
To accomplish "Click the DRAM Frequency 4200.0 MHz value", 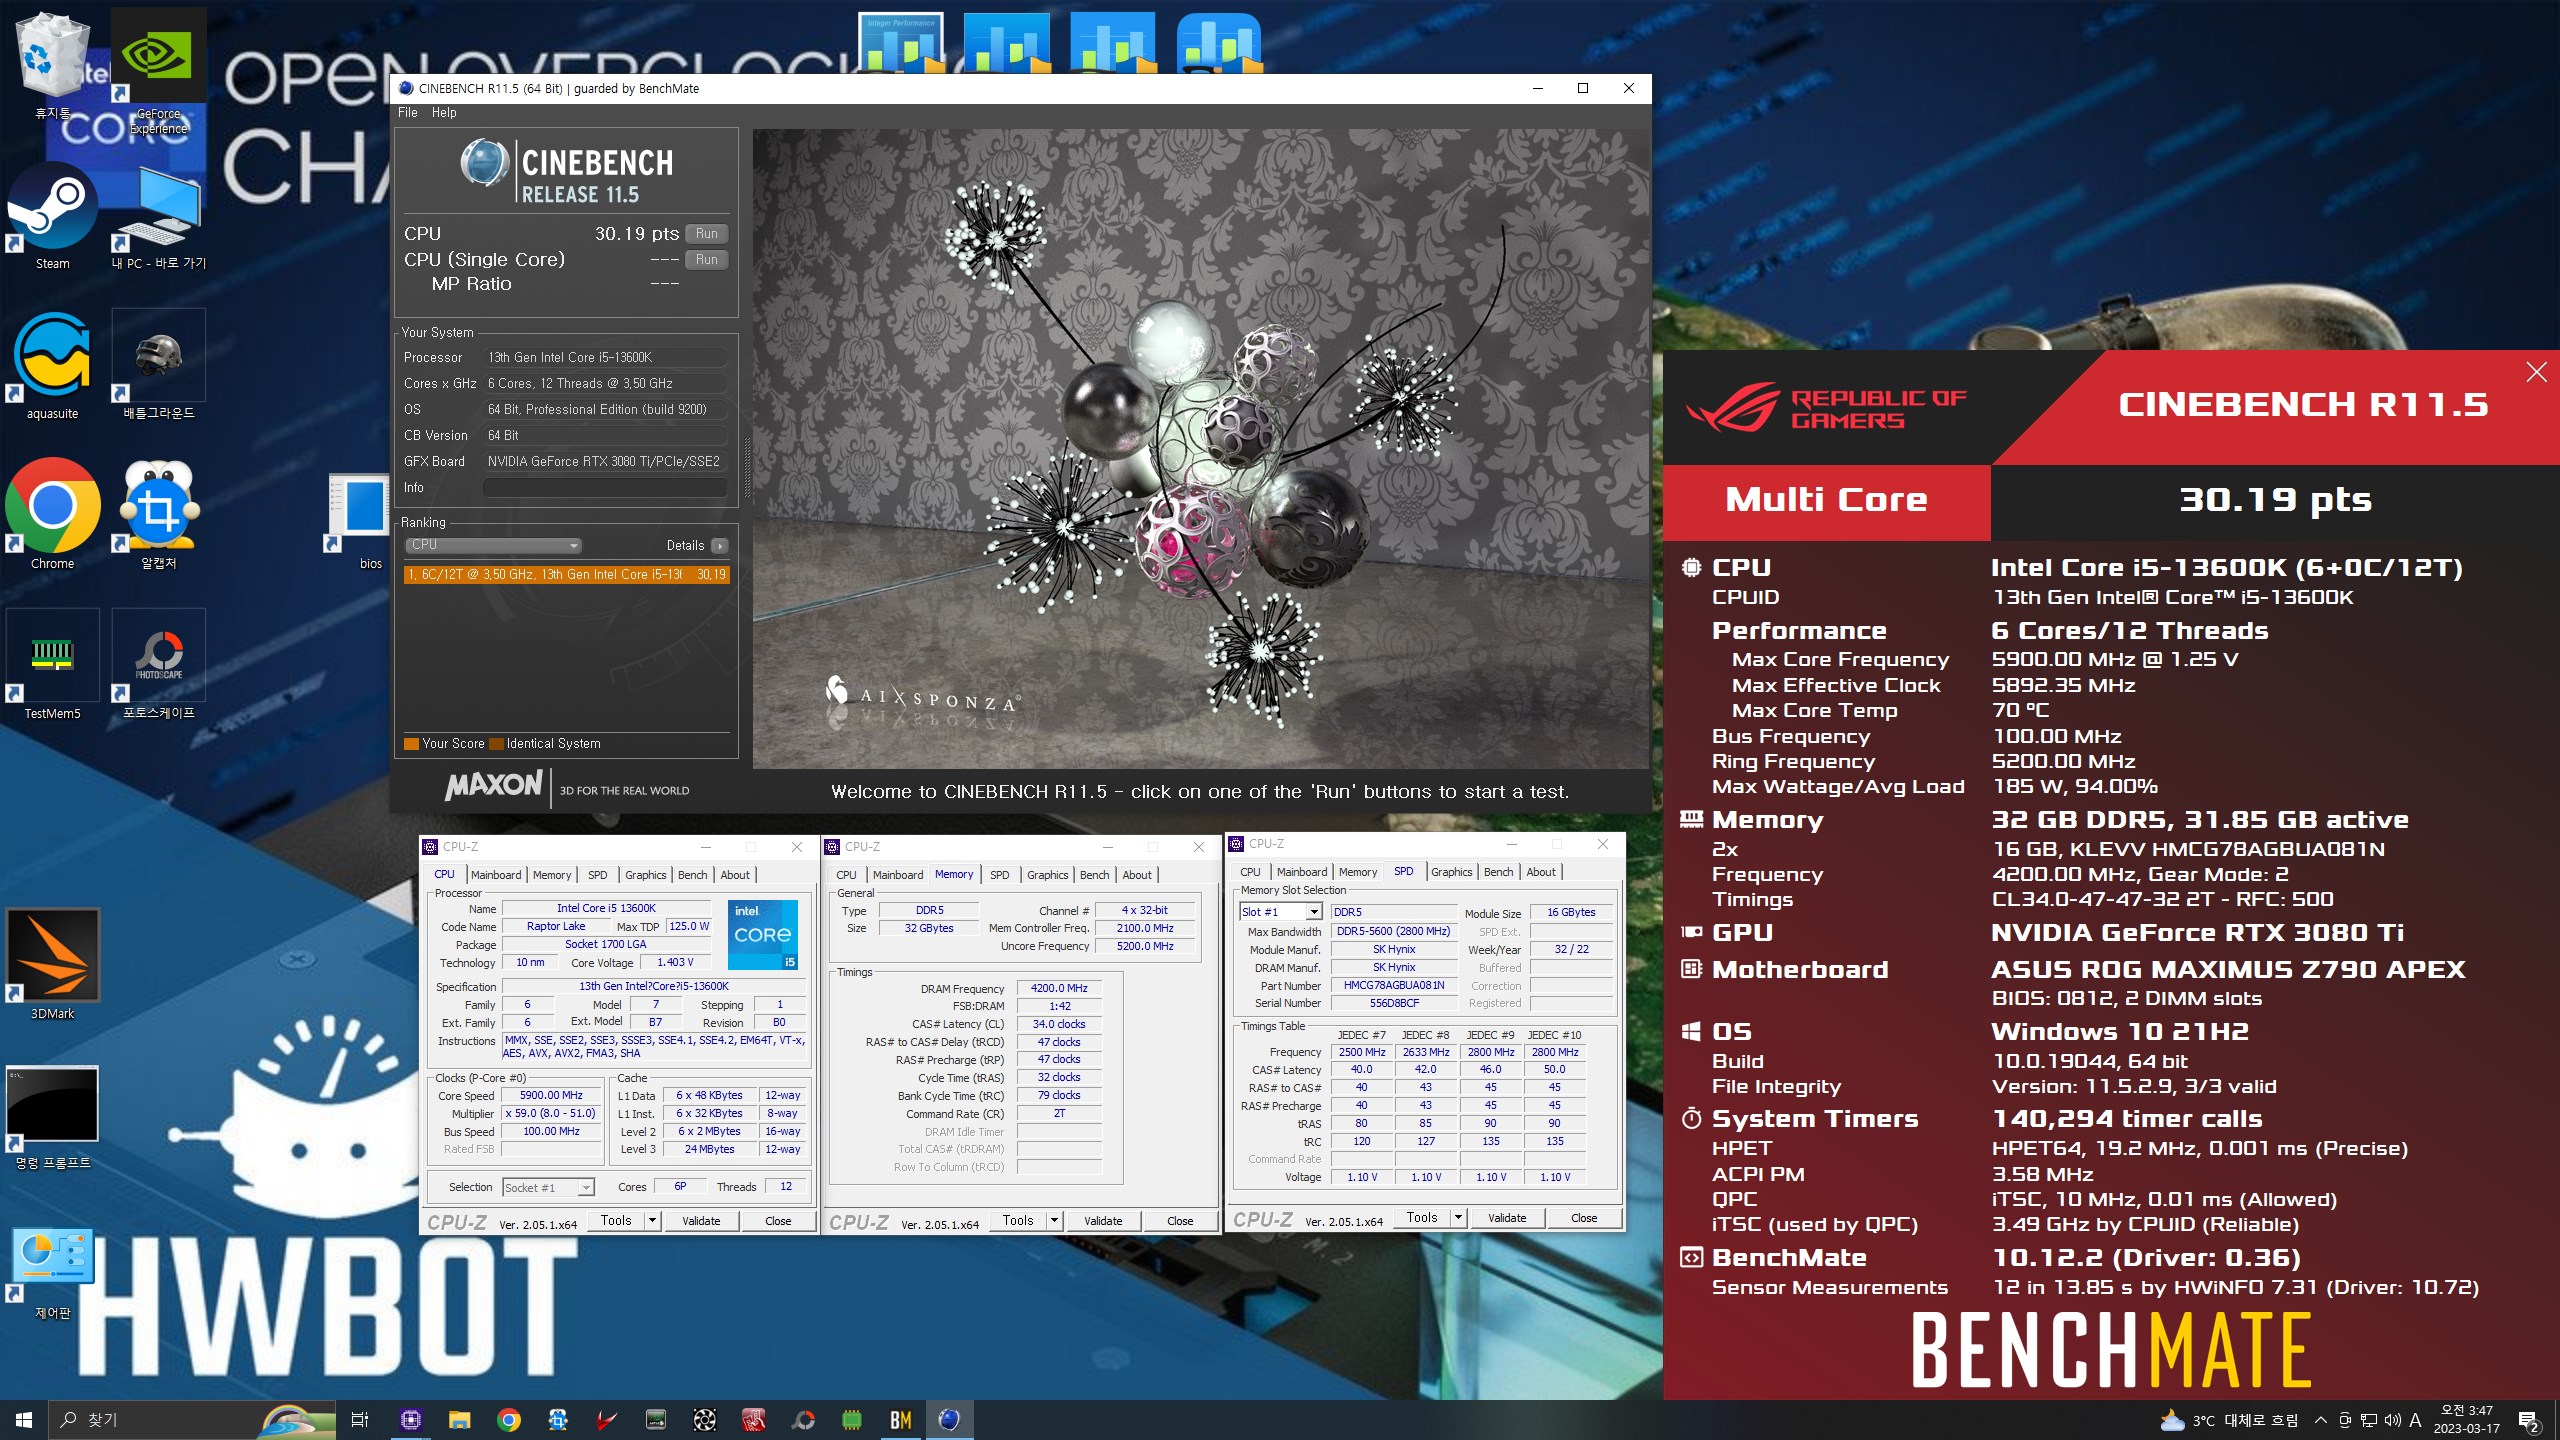I will click(x=1059, y=988).
